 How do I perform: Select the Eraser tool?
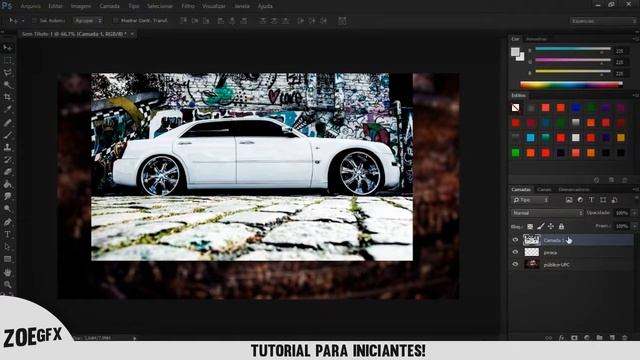pyautogui.click(x=8, y=172)
